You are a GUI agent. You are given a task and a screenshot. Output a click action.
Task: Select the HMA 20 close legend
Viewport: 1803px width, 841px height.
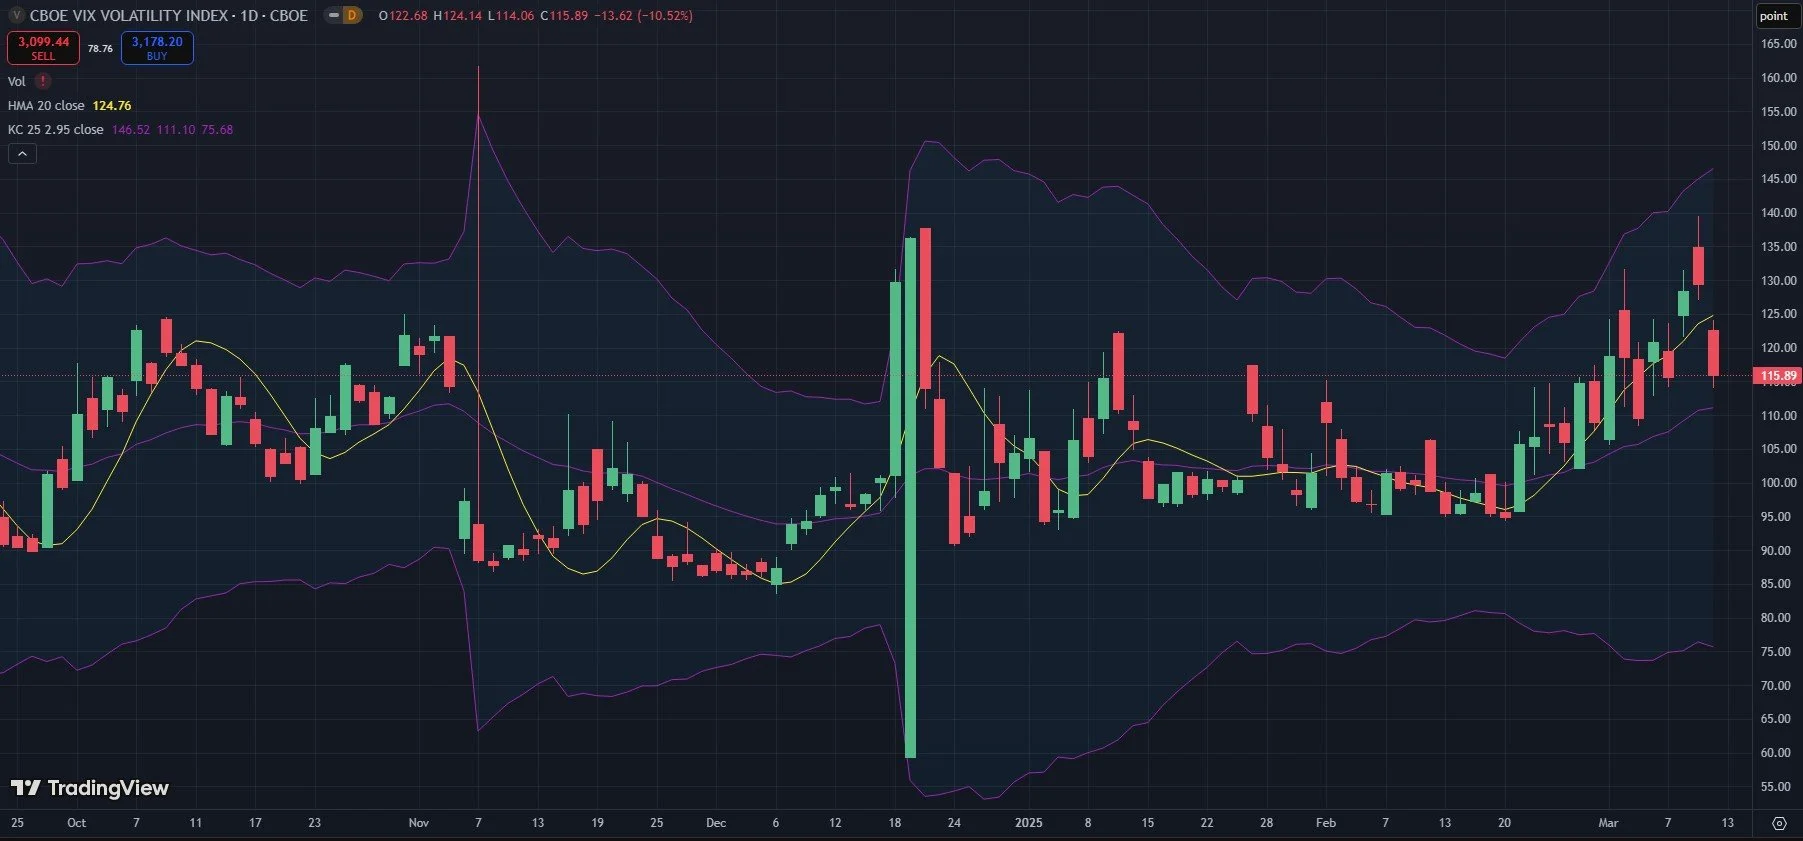tap(46, 105)
